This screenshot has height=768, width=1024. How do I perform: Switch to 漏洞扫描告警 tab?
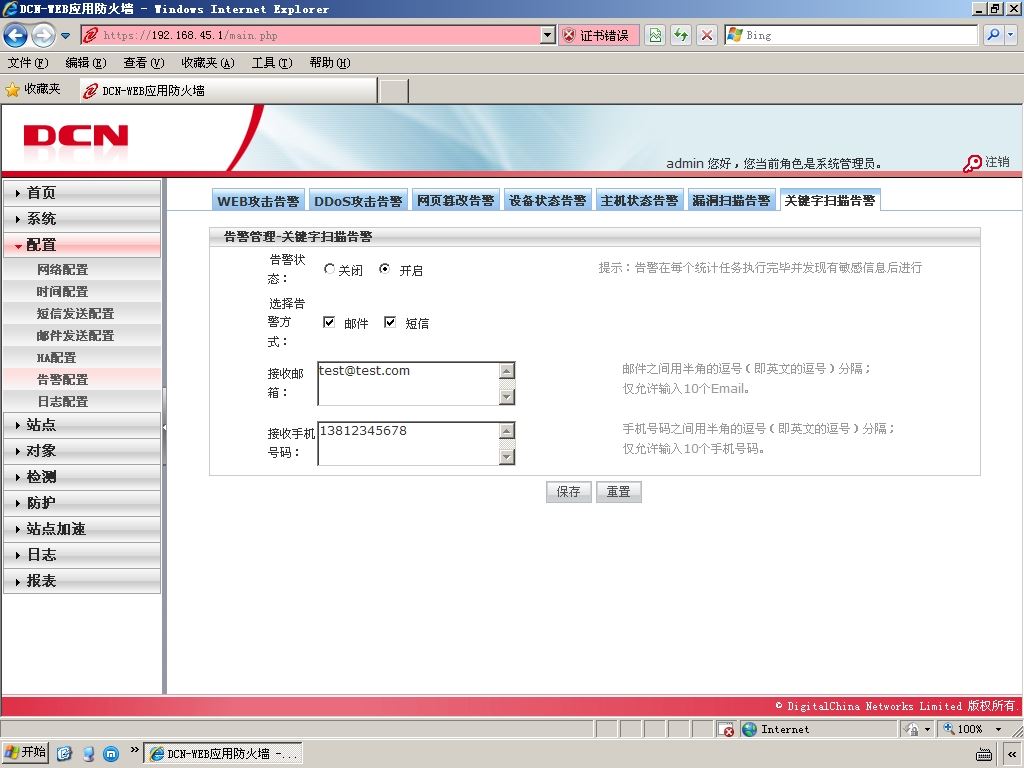(731, 200)
